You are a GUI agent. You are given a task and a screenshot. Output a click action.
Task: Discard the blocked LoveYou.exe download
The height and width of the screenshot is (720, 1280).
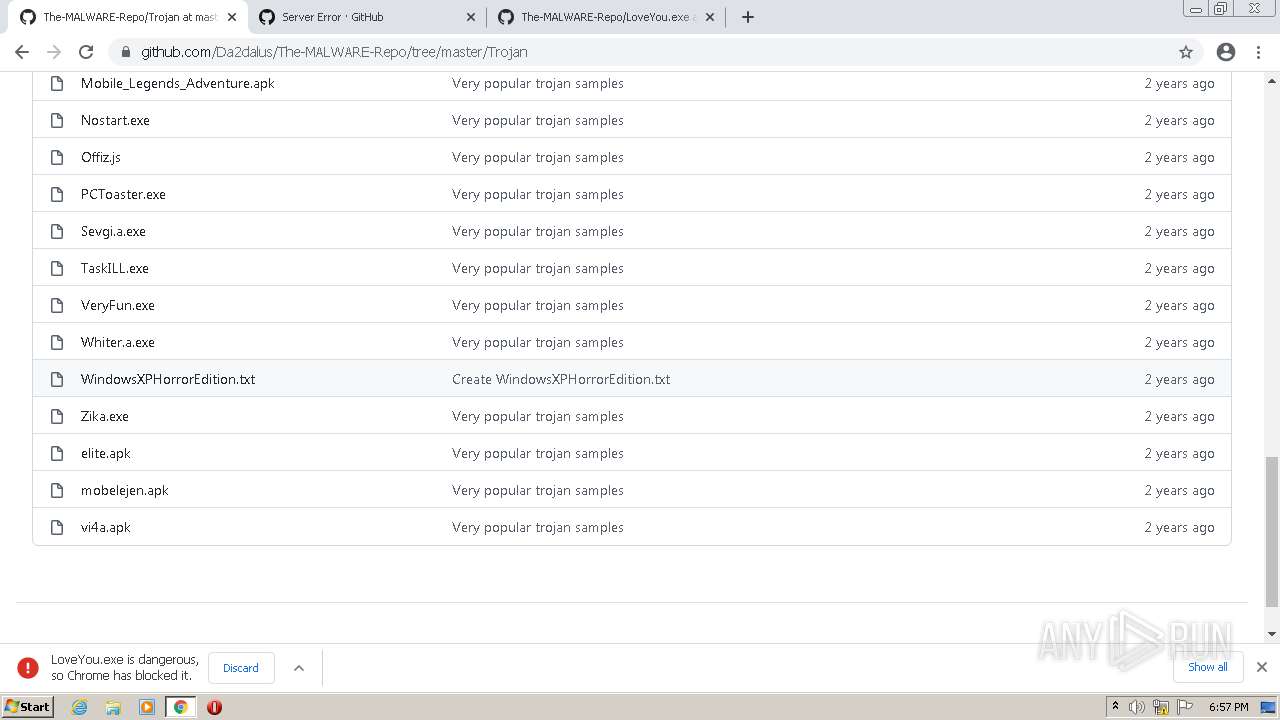(241, 668)
